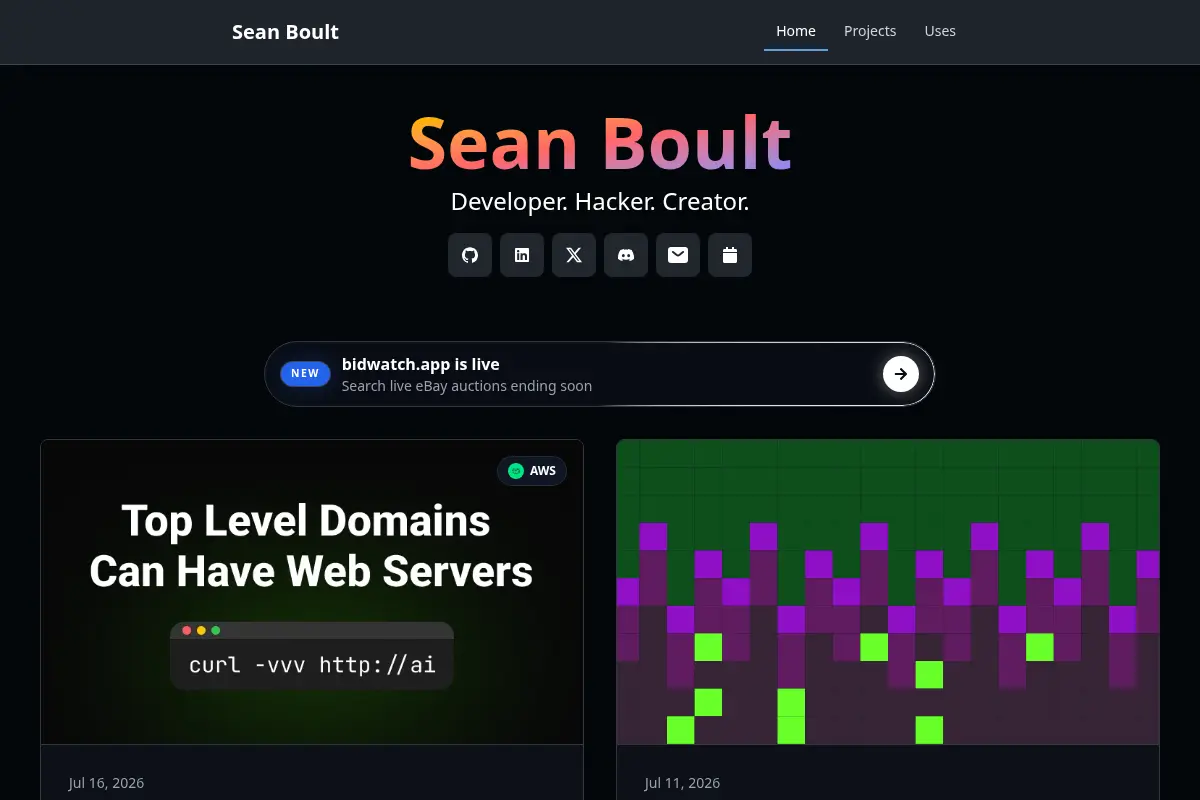Click the Developer. Hacker. Creator. tagline
The height and width of the screenshot is (800, 1200).
click(600, 202)
